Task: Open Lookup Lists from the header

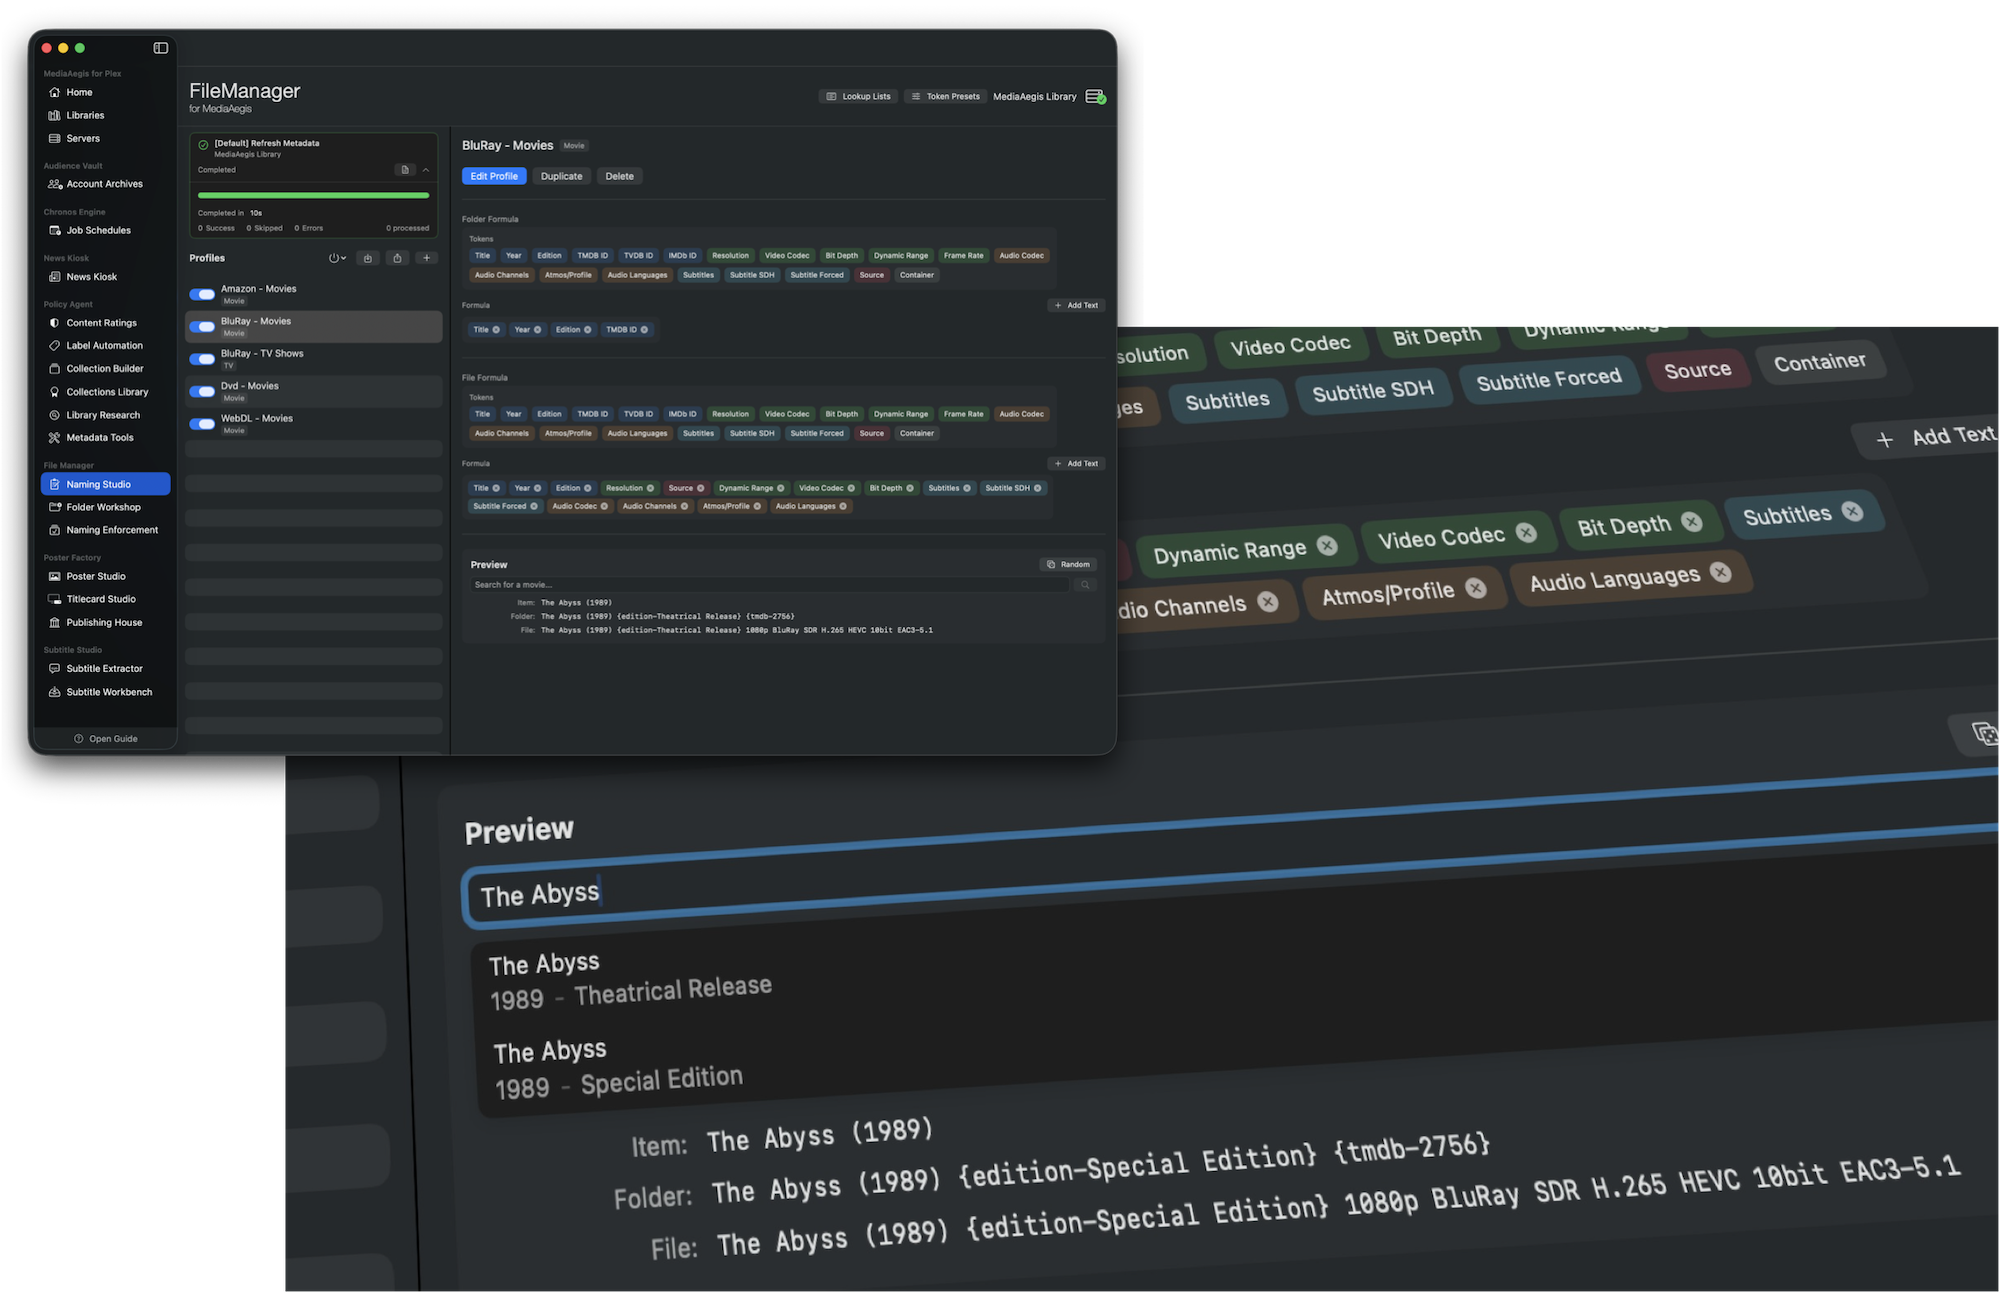Action: click(858, 97)
